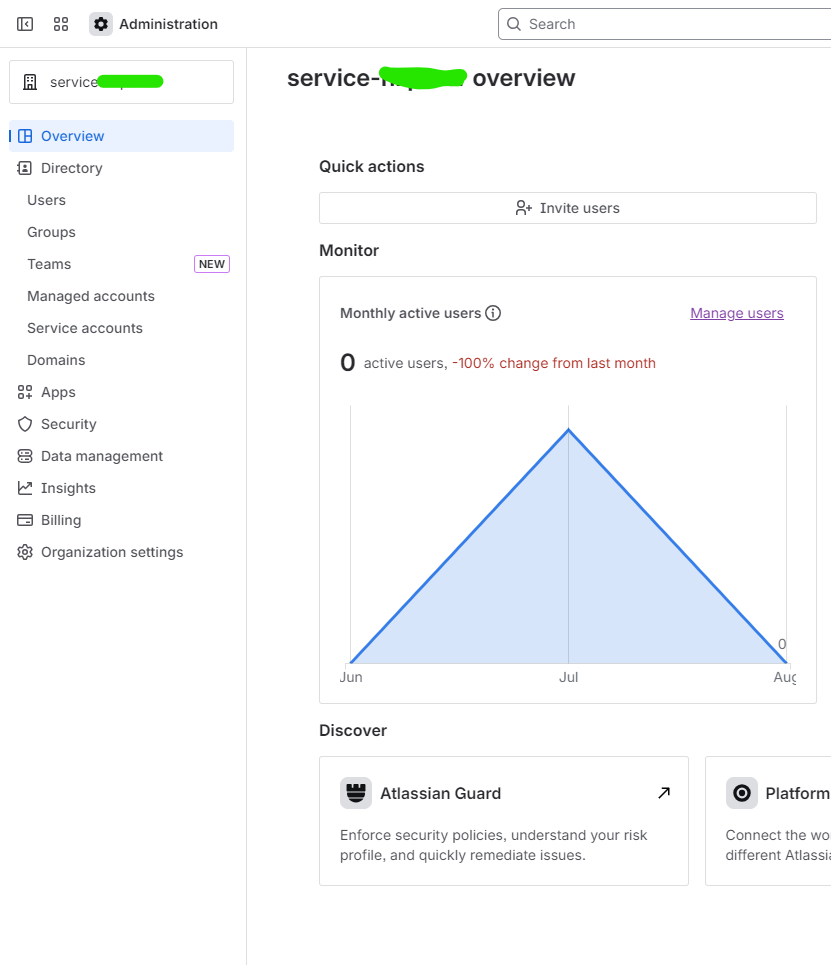831x965 pixels.
Task: Open Data management in sidebar
Action: (101, 456)
